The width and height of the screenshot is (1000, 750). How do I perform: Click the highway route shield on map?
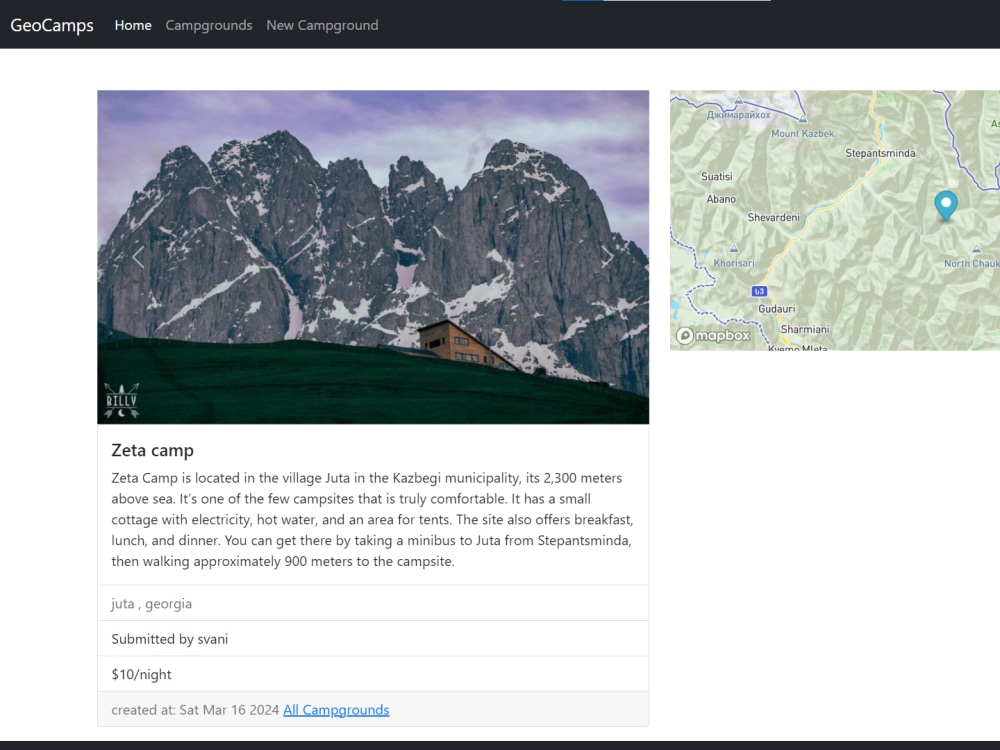coord(759,291)
